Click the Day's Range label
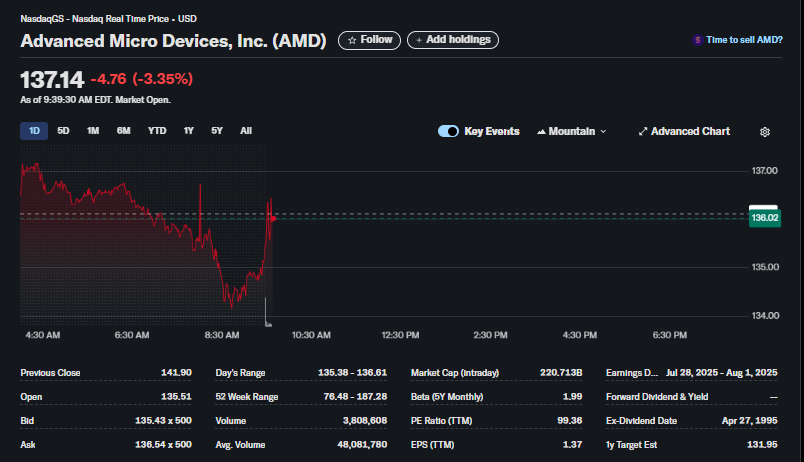This screenshot has width=804, height=462. pyautogui.click(x=240, y=373)
